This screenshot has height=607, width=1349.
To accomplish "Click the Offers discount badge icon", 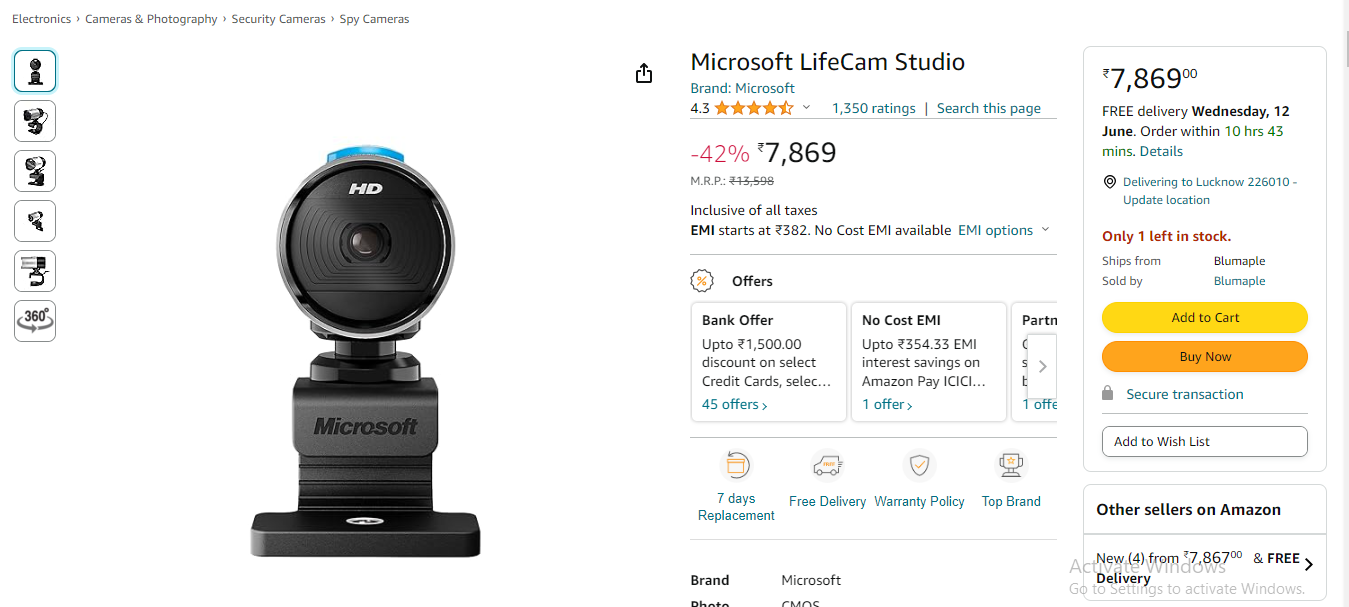I will 703,281.
